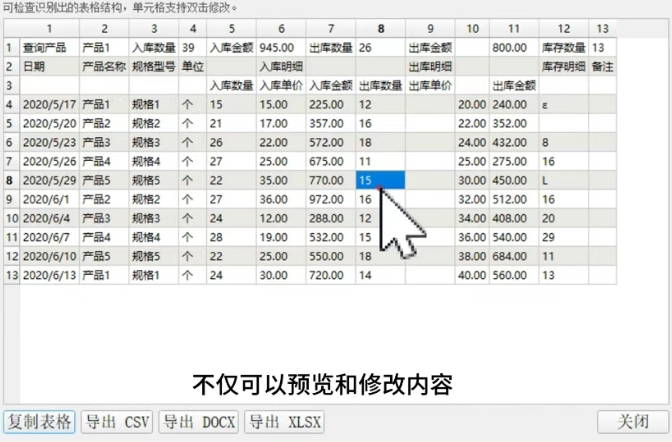This screenshot has width=672, height=442.
Task: Click the 产品名称 header cell
Action: [x=104, y=66]
